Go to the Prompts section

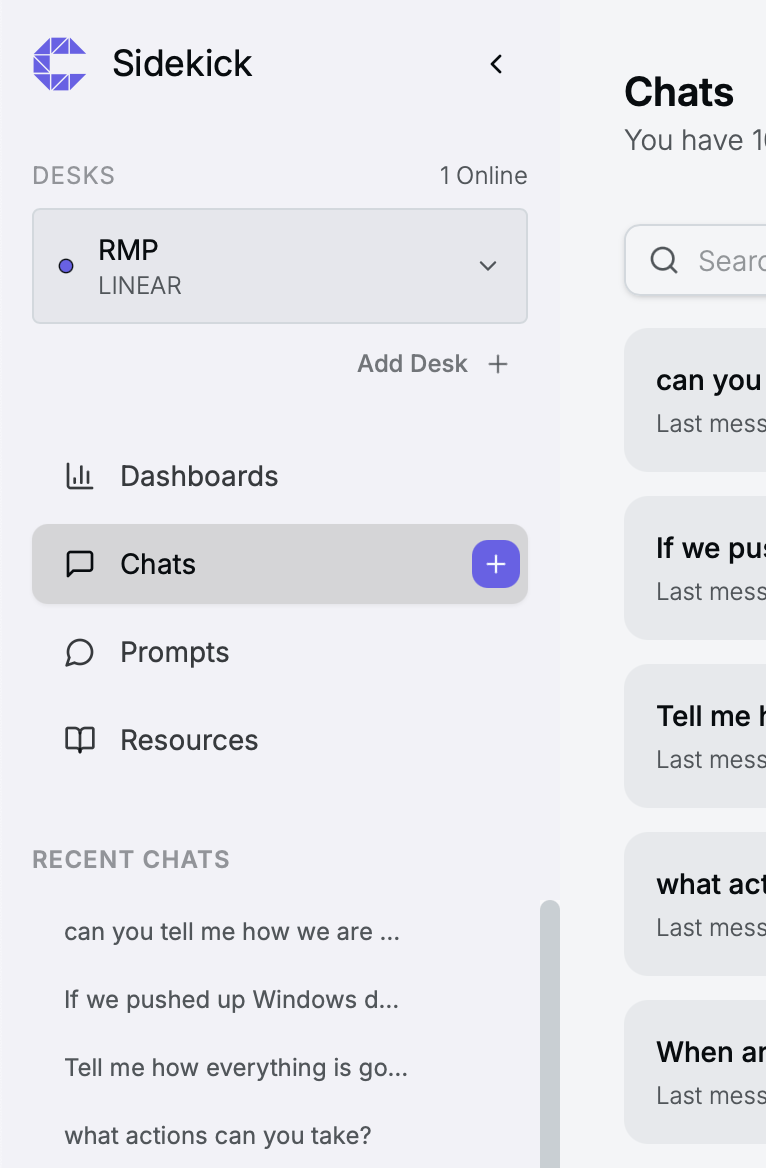[x=175, y=652]
